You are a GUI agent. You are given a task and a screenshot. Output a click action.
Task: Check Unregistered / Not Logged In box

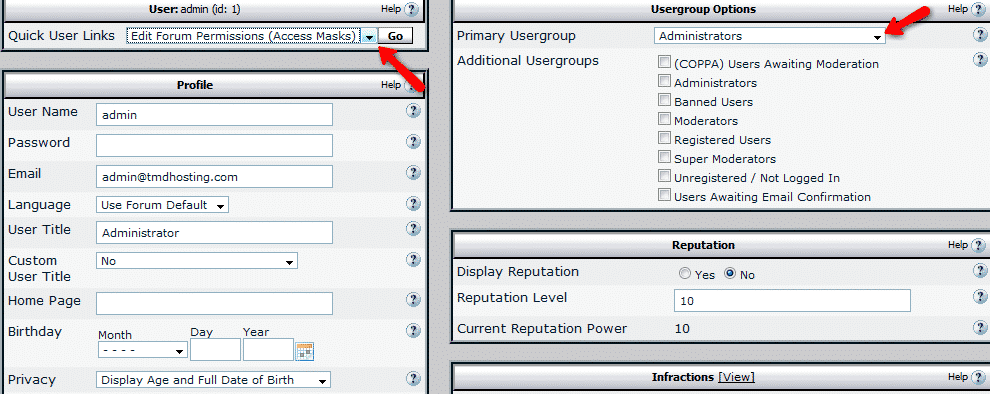click(664, 176)
